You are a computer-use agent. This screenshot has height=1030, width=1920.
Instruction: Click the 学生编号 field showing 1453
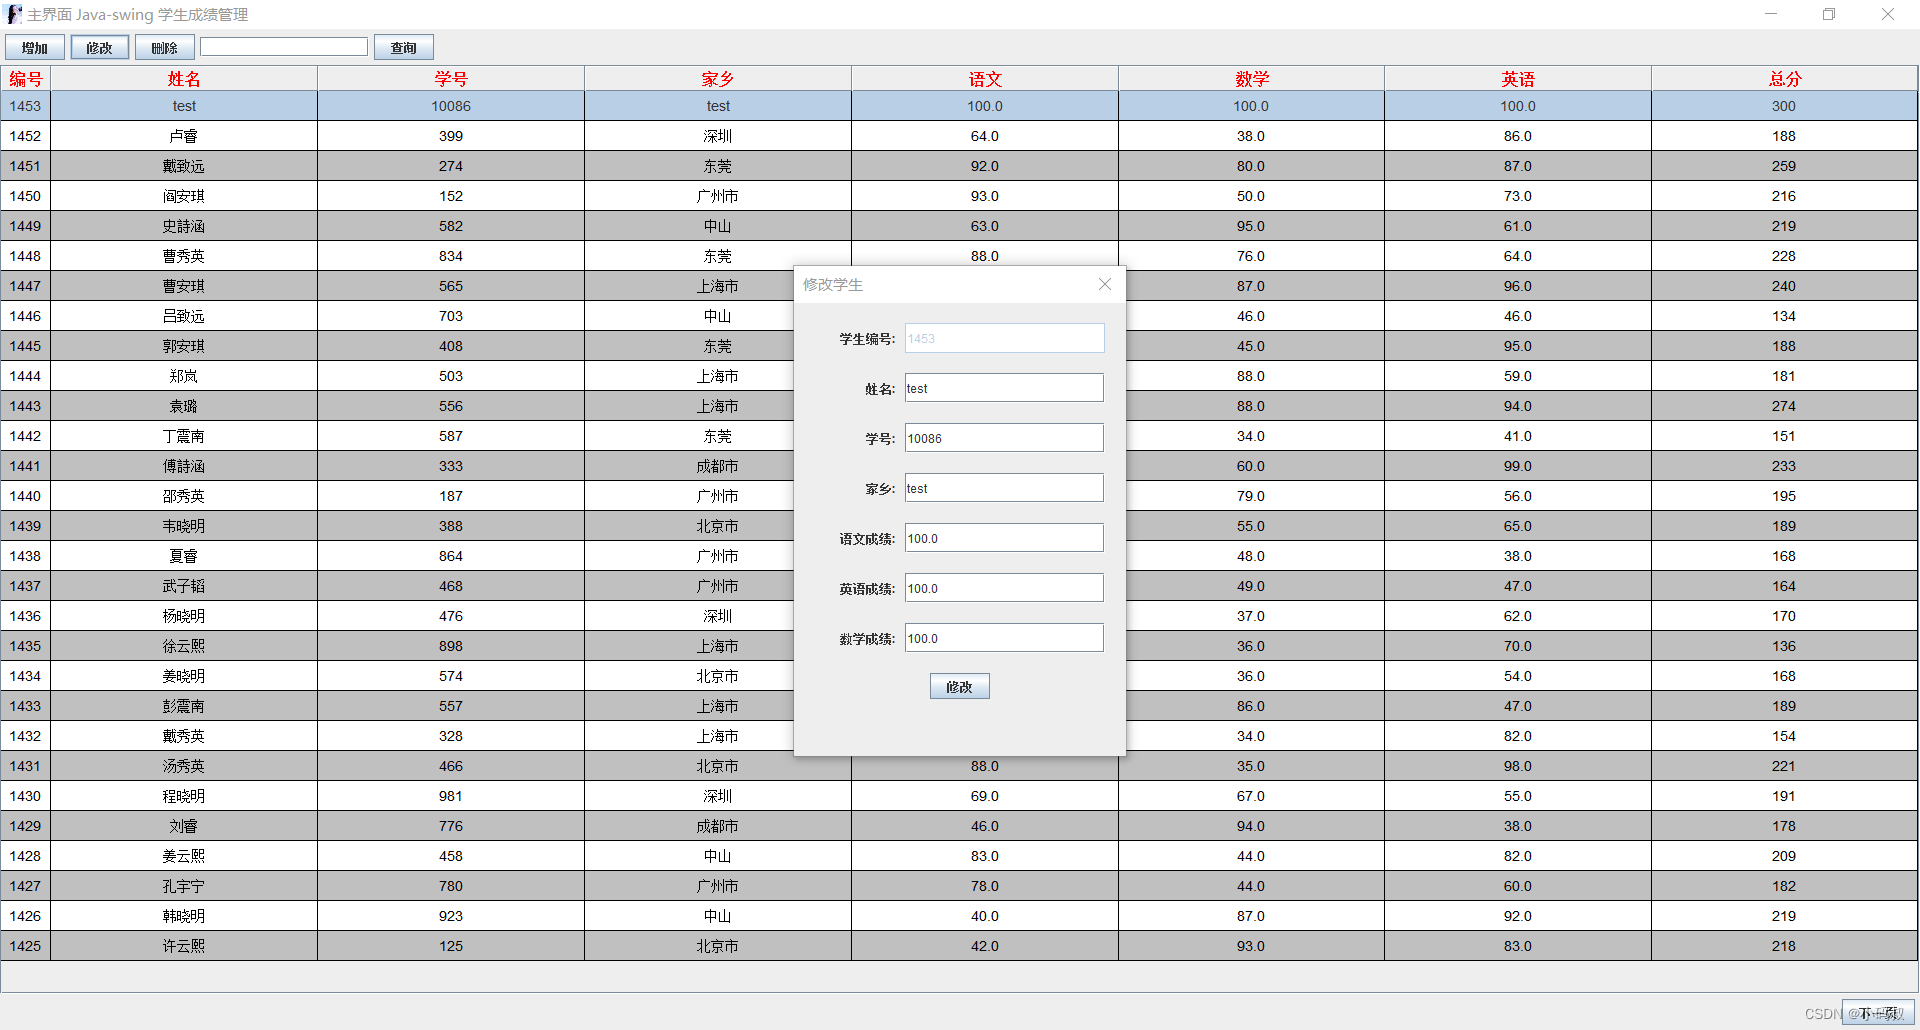1004,338
